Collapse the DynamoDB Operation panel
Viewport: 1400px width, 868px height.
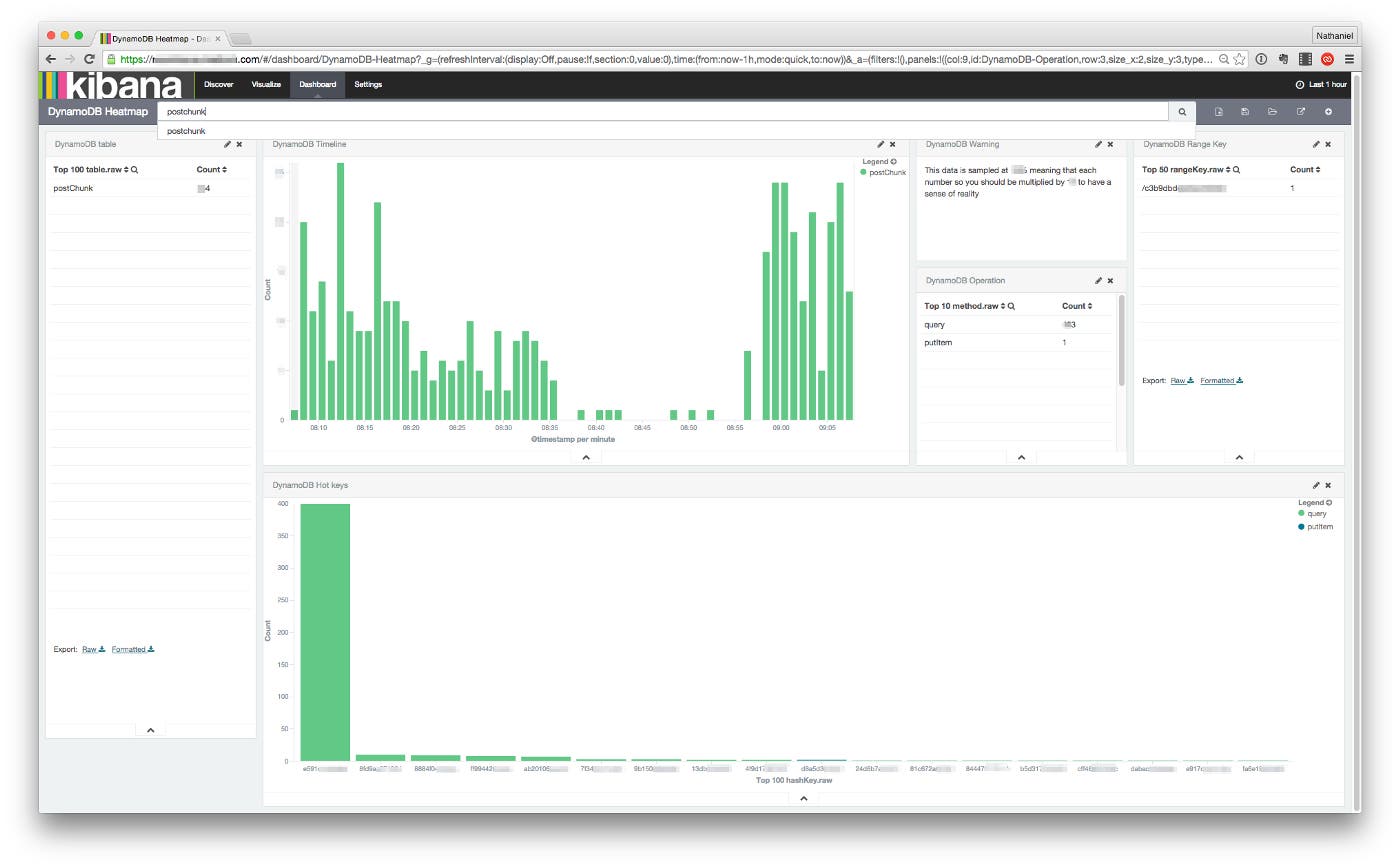[1021, 457]
